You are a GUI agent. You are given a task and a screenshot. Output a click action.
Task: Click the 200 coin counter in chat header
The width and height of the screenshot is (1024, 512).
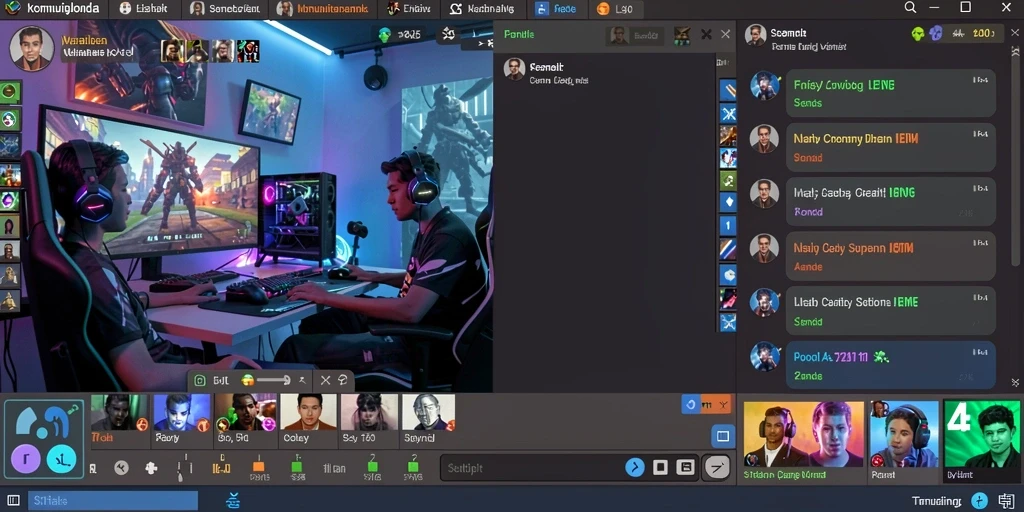click(x=984, y=33)
